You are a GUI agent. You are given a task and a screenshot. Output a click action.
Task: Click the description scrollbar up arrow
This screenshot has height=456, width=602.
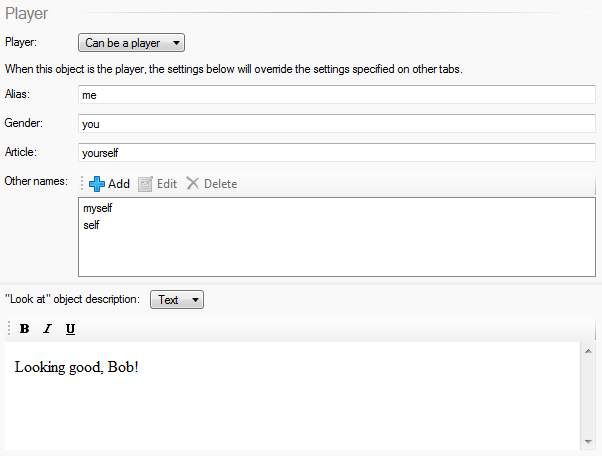coord(588,351)
